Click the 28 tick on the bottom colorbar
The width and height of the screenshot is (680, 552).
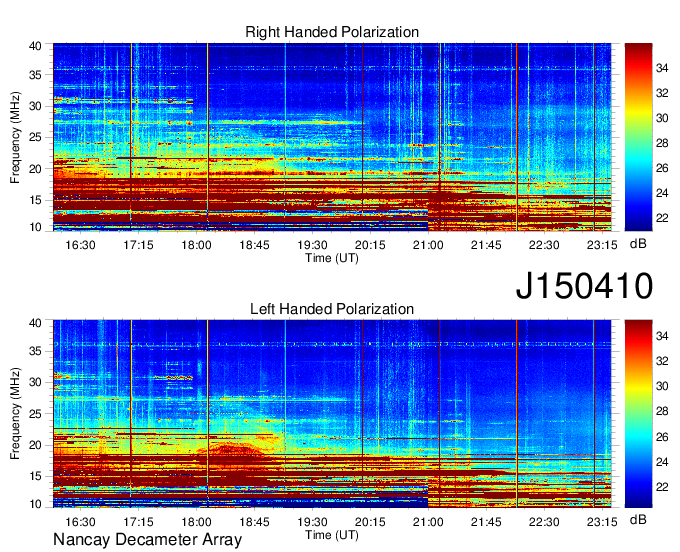[662, 411]
